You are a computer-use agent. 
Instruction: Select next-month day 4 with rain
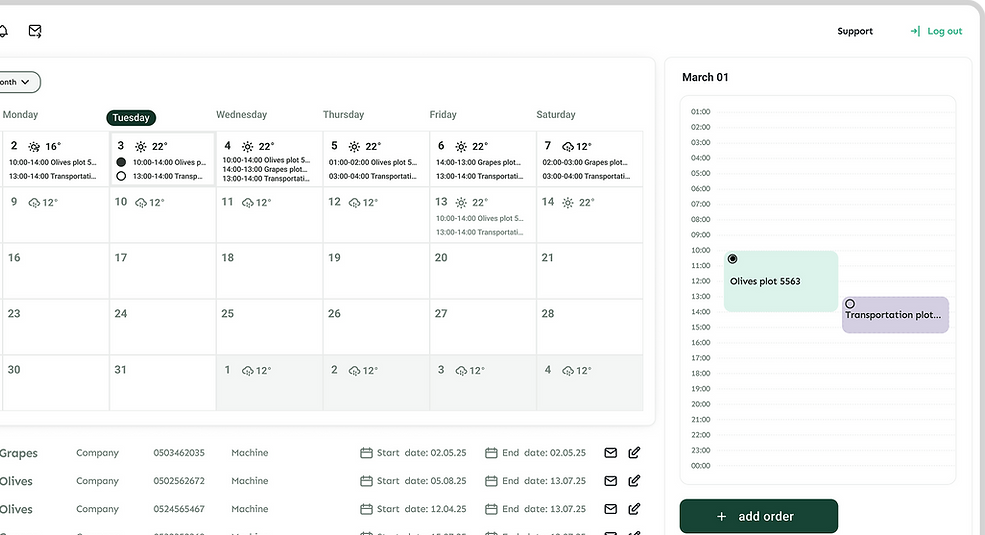click(x=590, y=383)
